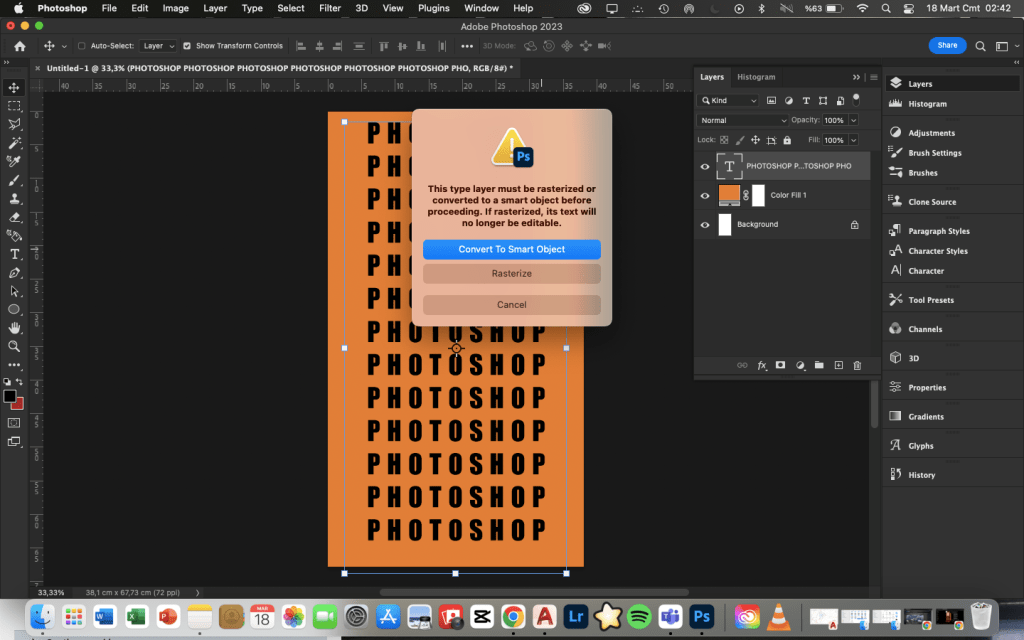1024x640 pixels.
Task: Expand the layer Opacity dropdown arrow
Action: (855, 120)
